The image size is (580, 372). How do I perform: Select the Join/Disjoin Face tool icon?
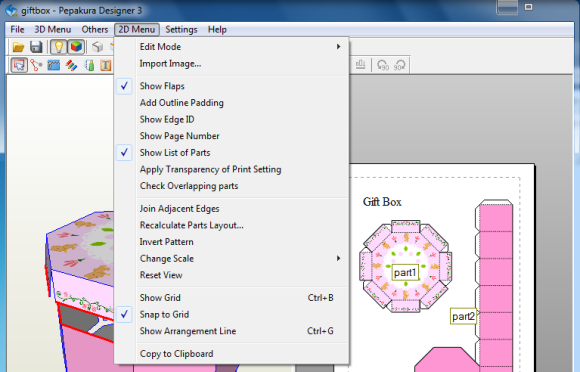[x=36, y=65]
